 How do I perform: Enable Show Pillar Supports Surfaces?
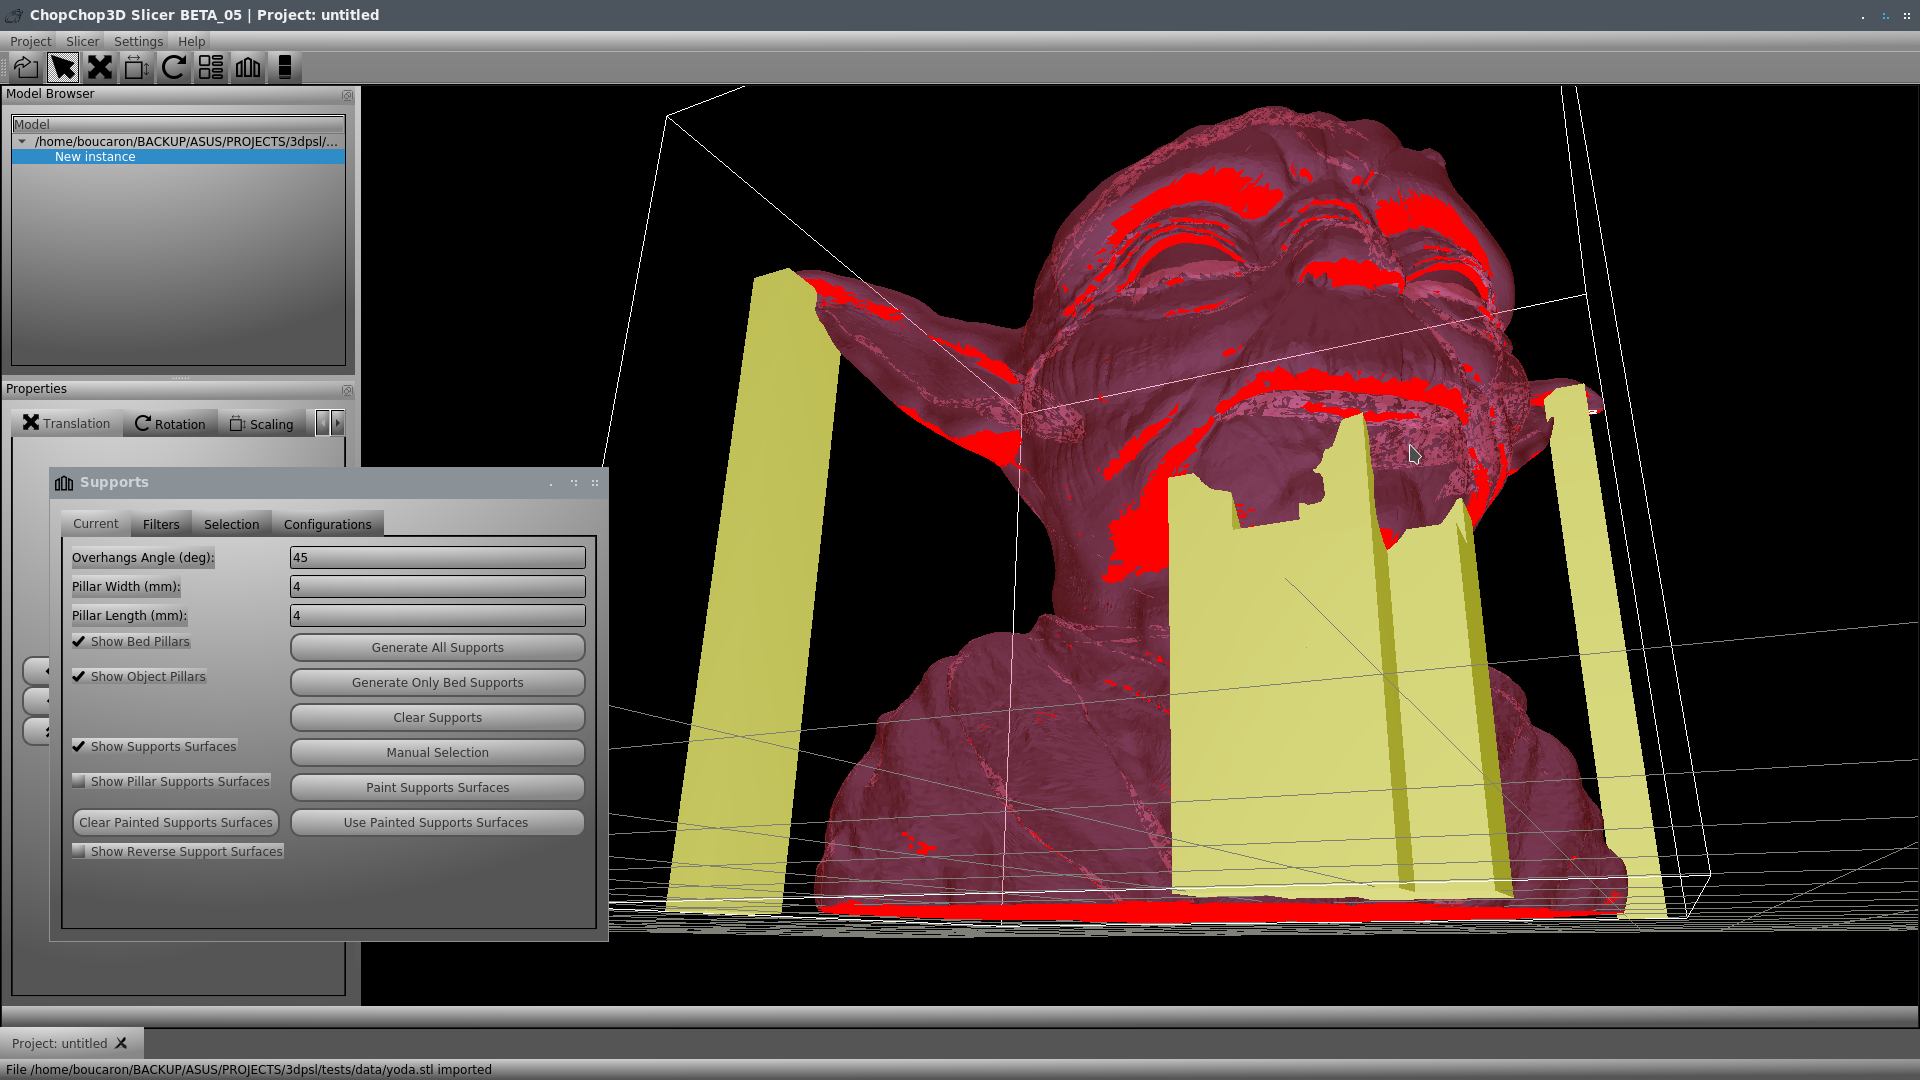79,781
